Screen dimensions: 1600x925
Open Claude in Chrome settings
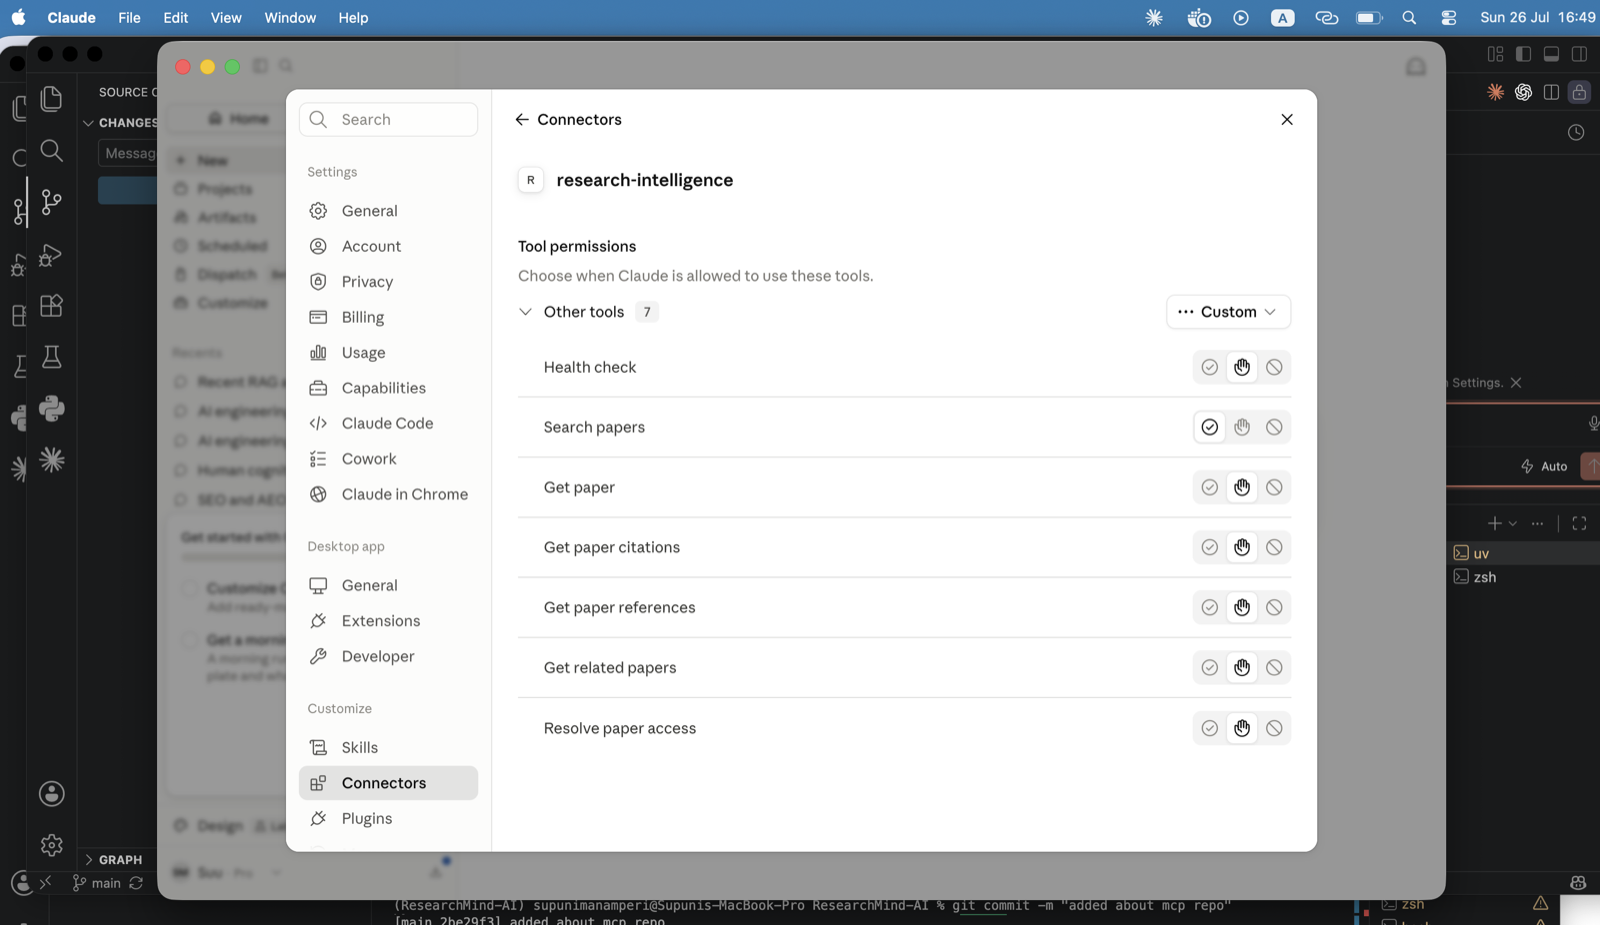tap(388, 494)
